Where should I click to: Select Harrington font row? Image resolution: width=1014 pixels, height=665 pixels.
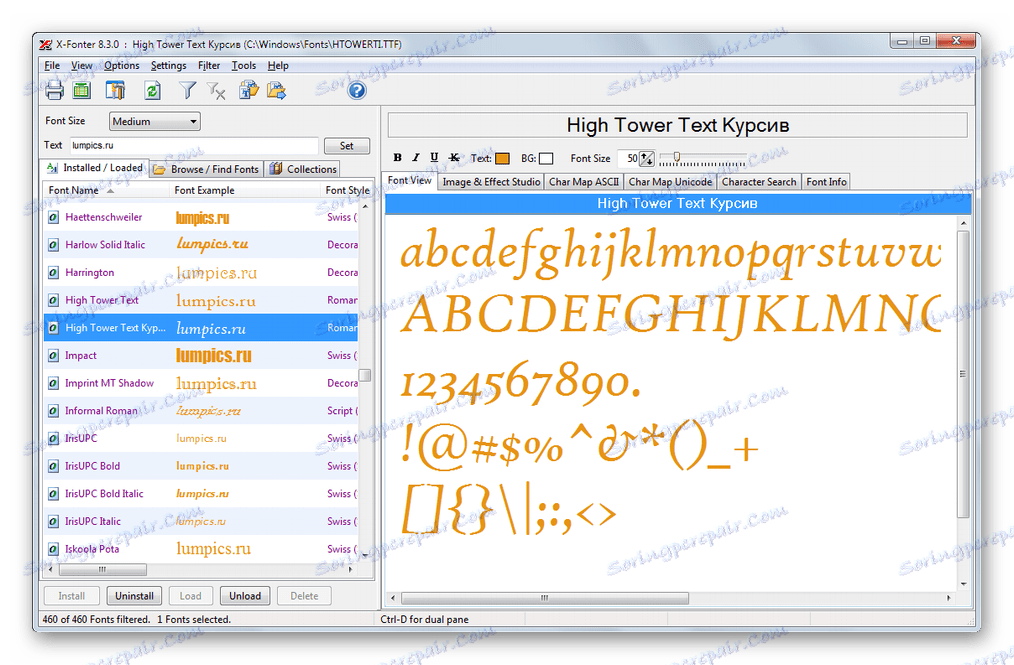200,273
